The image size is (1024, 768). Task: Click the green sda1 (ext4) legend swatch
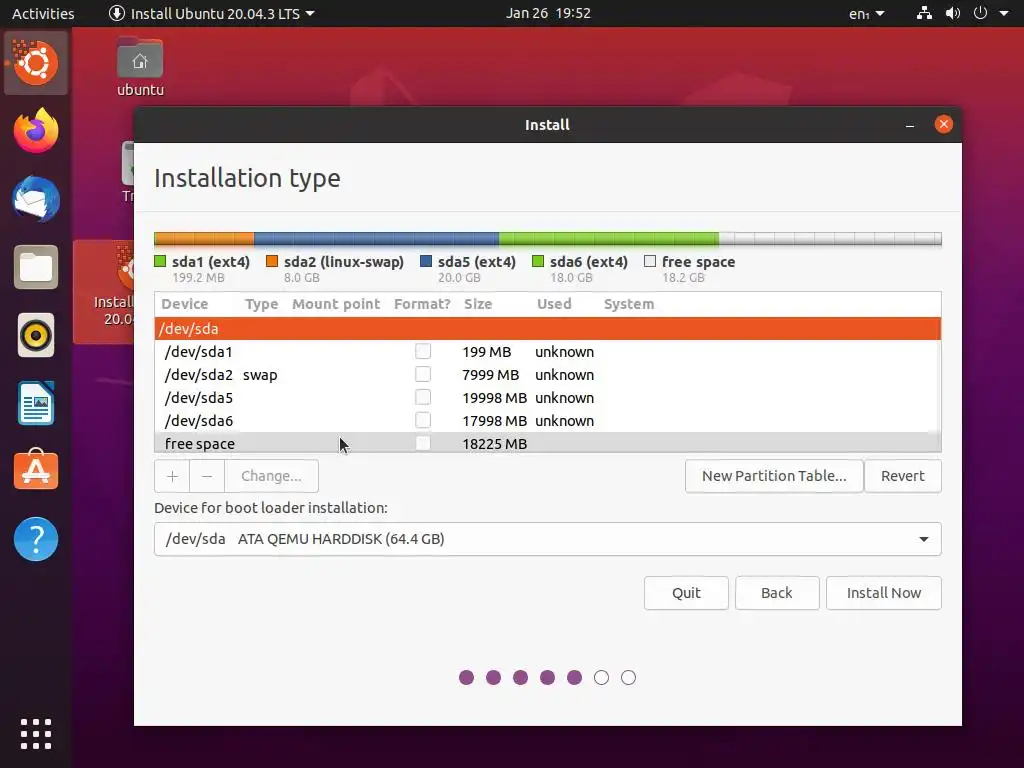click(160, 261)
